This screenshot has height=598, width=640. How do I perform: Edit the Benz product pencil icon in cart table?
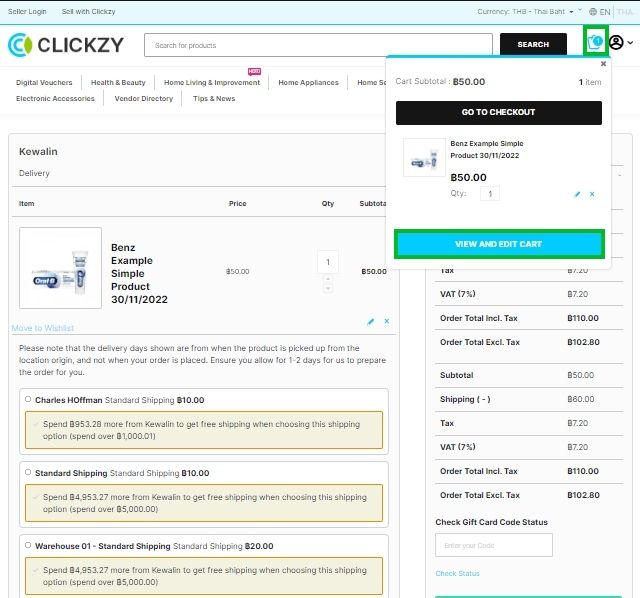371,322
